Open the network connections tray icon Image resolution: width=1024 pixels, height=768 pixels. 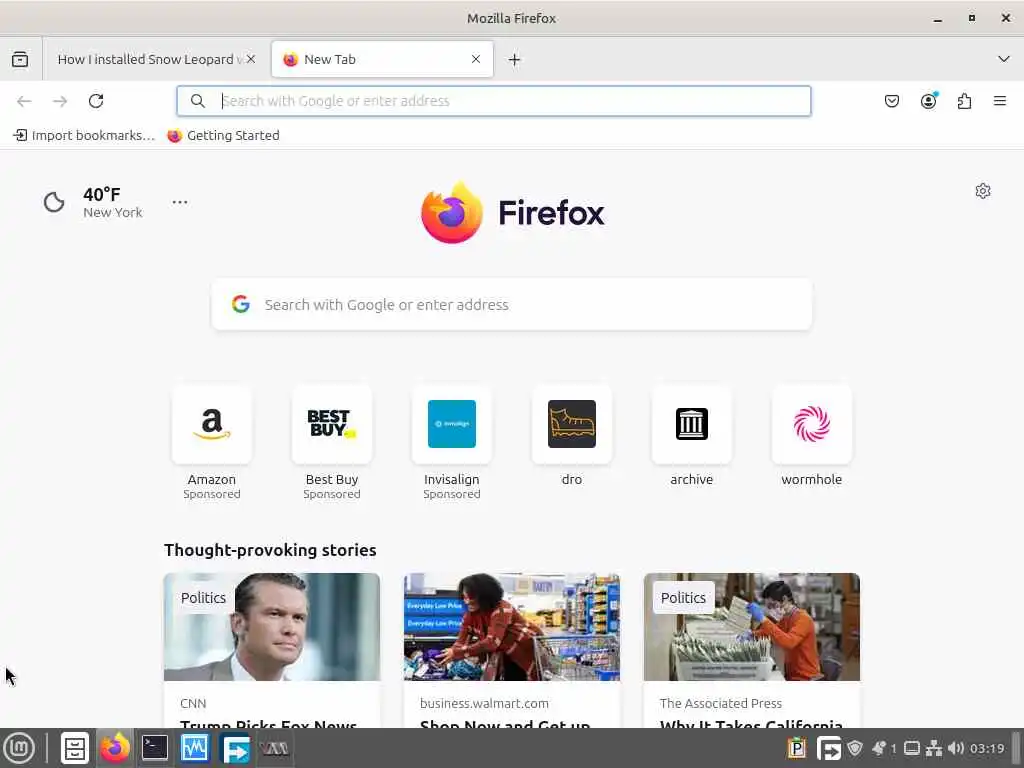tap(934, 748)
